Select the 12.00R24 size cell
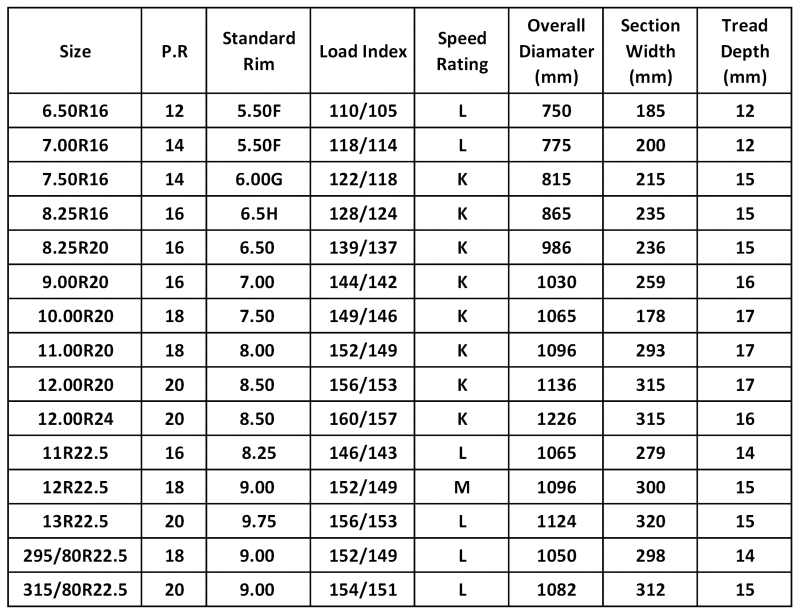The image size is (800, 614). point(75,419)
